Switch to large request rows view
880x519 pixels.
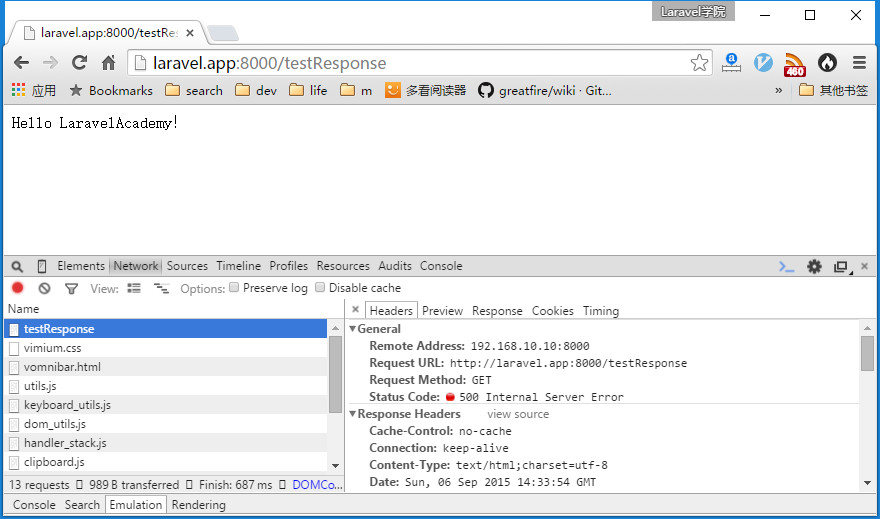point(134,288)
